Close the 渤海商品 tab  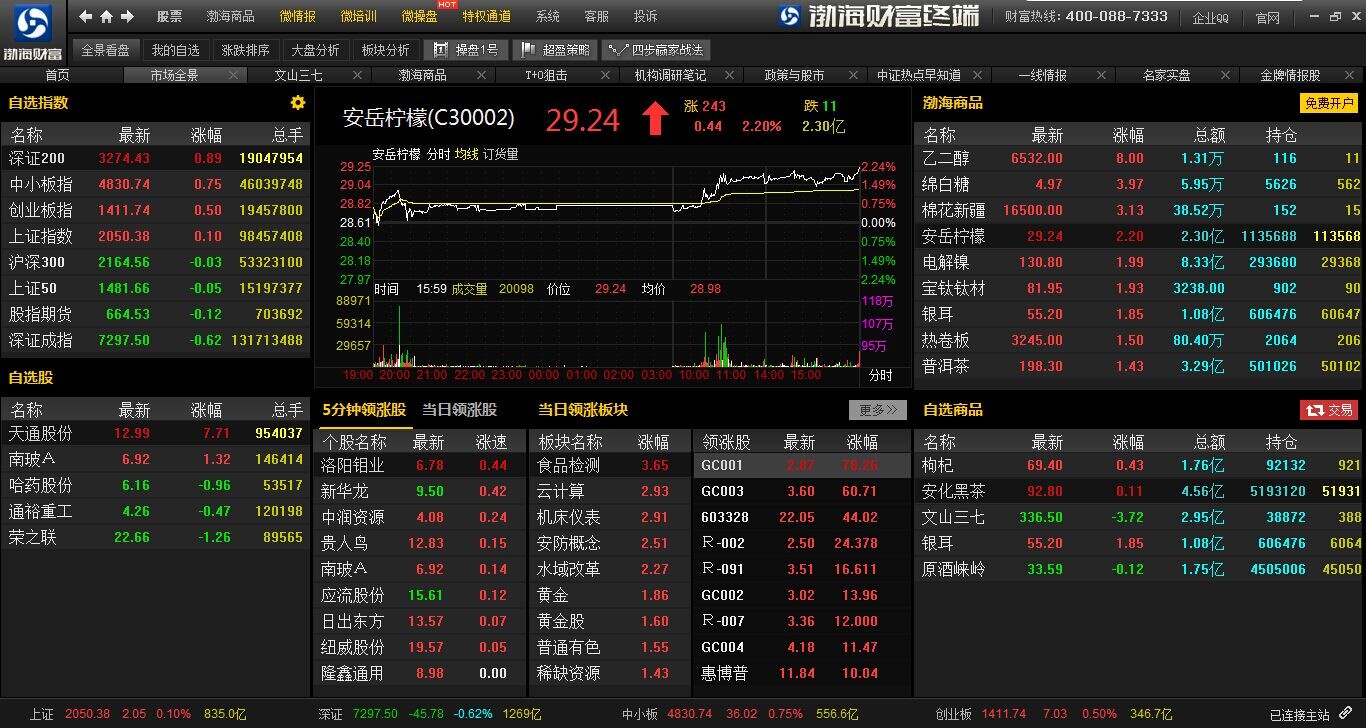pyautogui.click(x=480, y=75)
